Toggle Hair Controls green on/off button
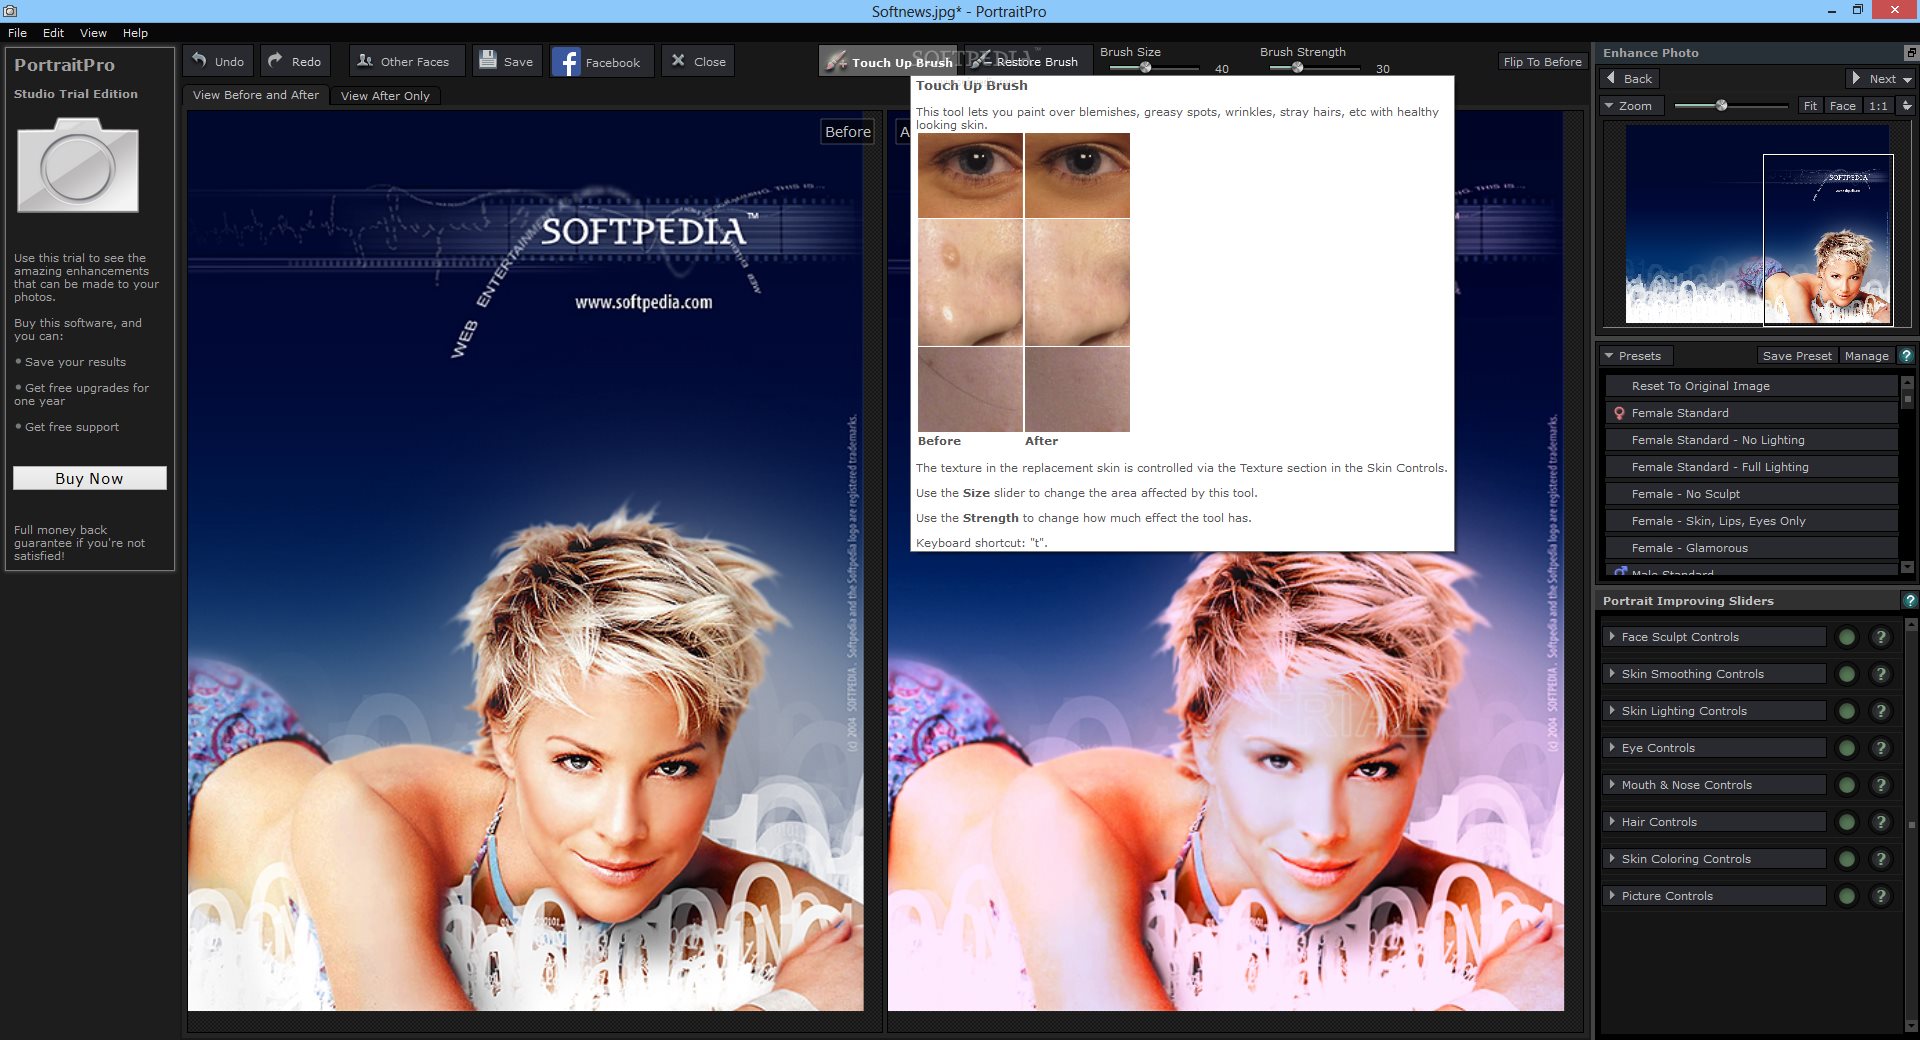 click(x=1847, y=822)
